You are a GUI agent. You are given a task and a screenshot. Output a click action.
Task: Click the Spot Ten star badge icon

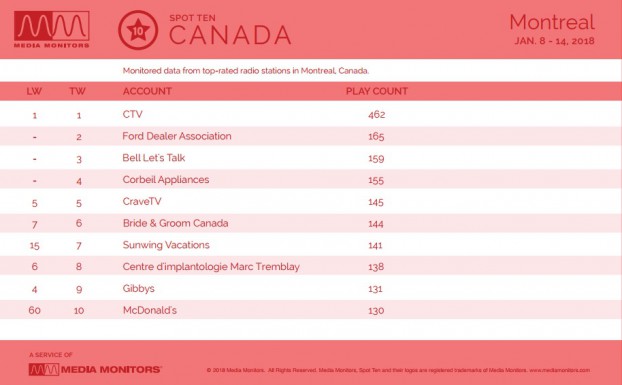pyautogui.click(x=138, y=30)
